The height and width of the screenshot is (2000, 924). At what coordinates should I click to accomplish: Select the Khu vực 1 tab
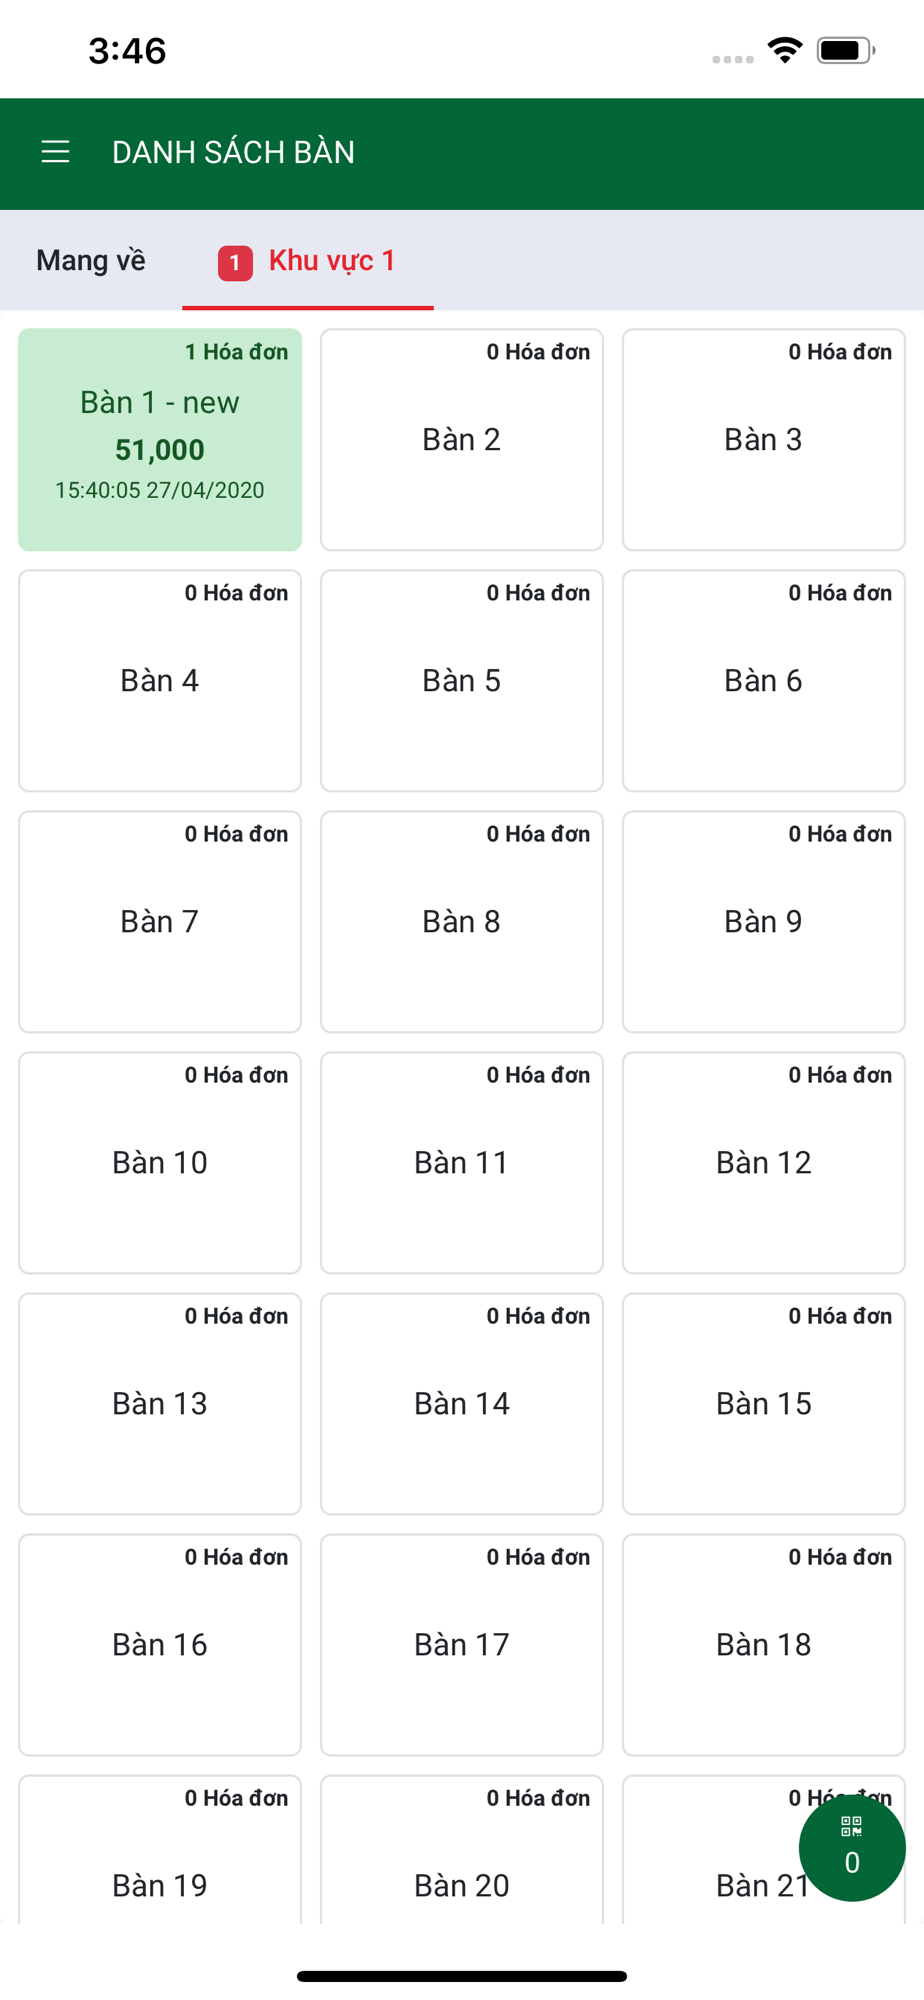(x=308, y=260)
